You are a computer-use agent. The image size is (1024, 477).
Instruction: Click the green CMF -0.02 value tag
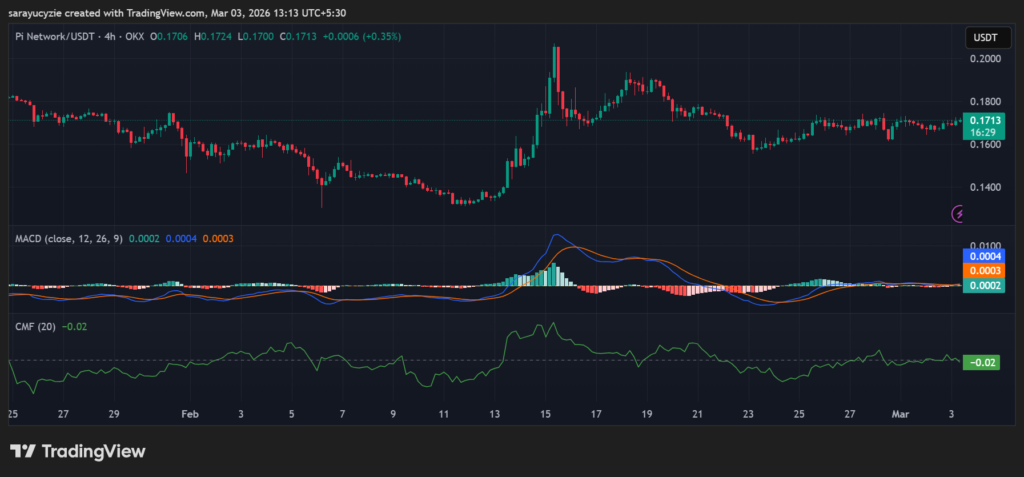[980, 363]
